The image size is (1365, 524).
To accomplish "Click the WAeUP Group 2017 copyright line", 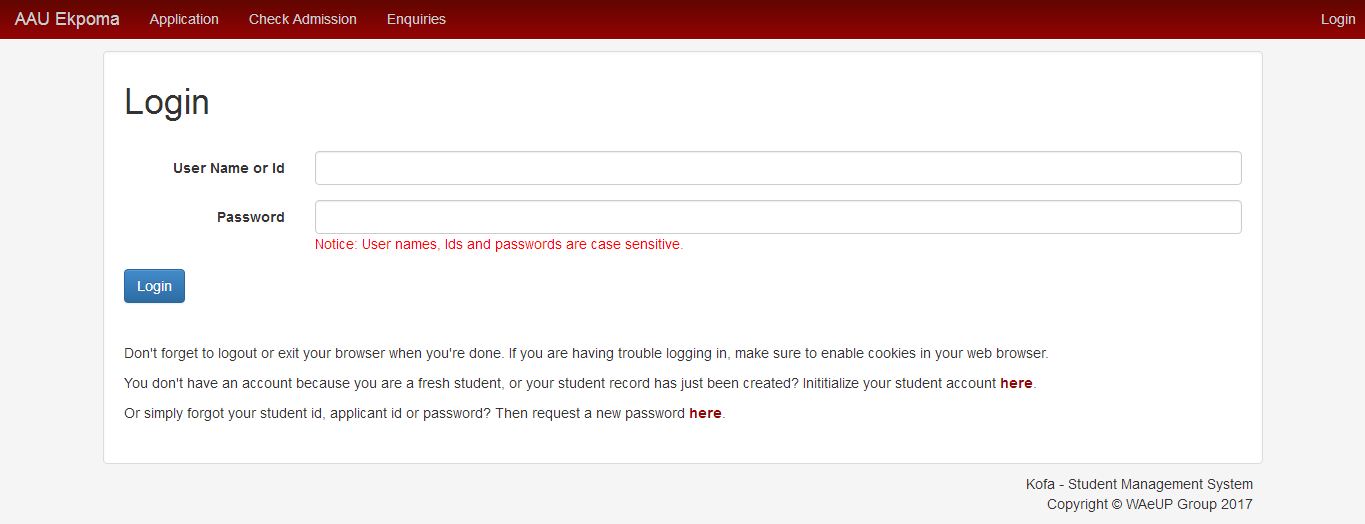I will 1149,504.
